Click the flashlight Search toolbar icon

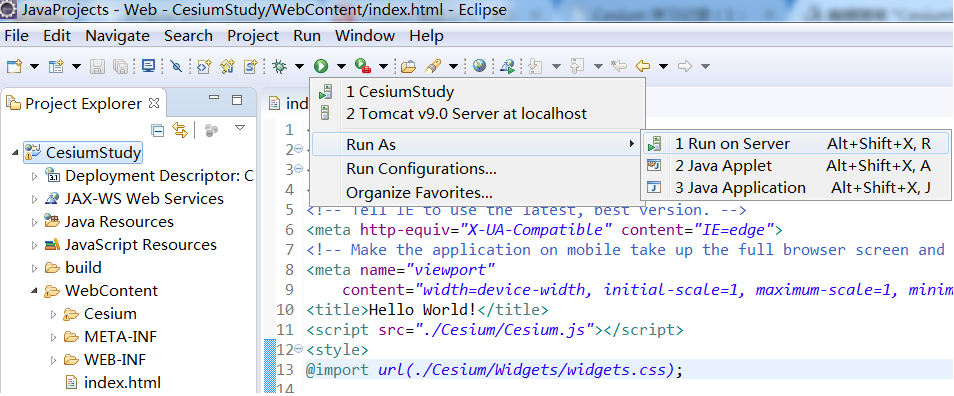click(x=433, y=66)
